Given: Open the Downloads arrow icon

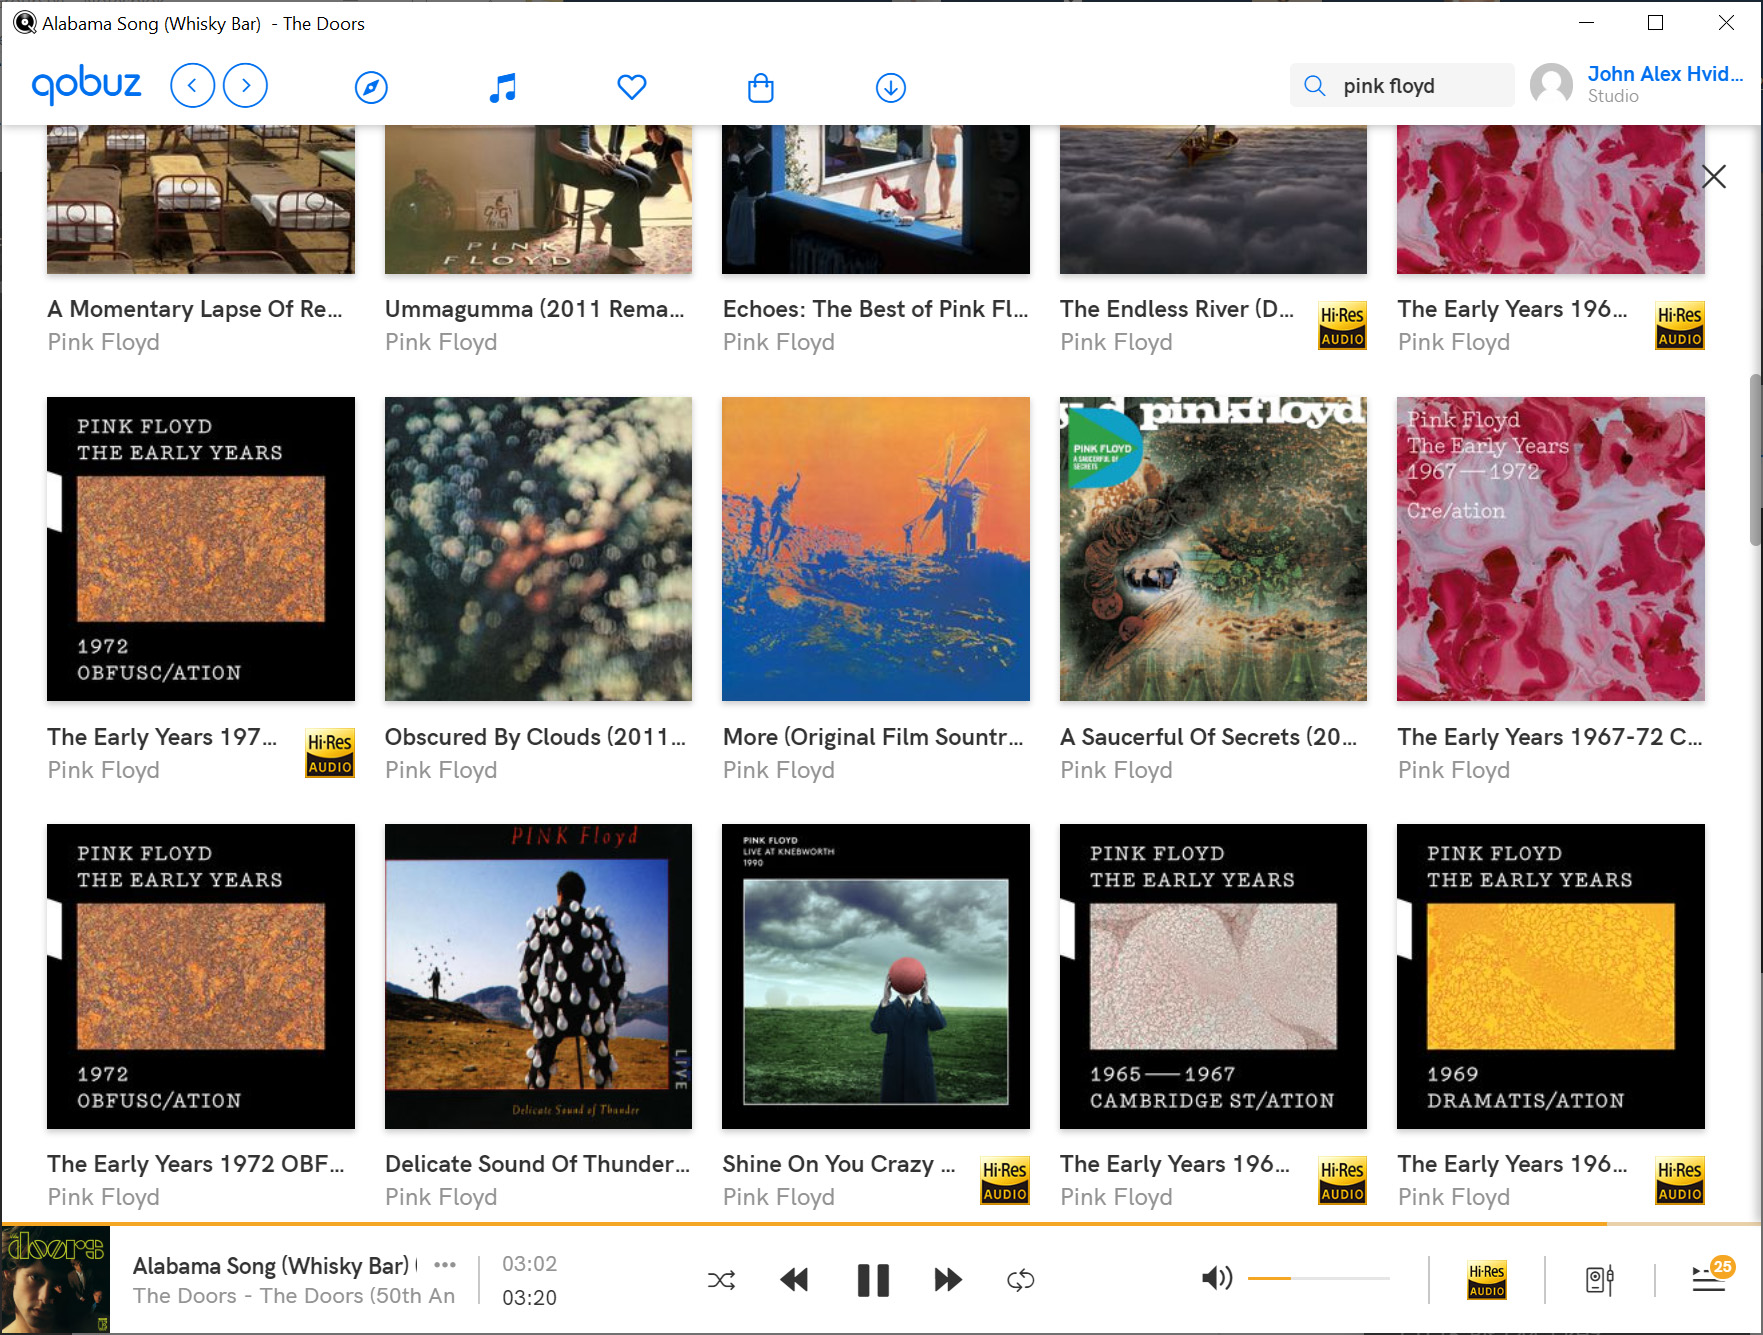Looking at the screenshot, I should point(890,87).
